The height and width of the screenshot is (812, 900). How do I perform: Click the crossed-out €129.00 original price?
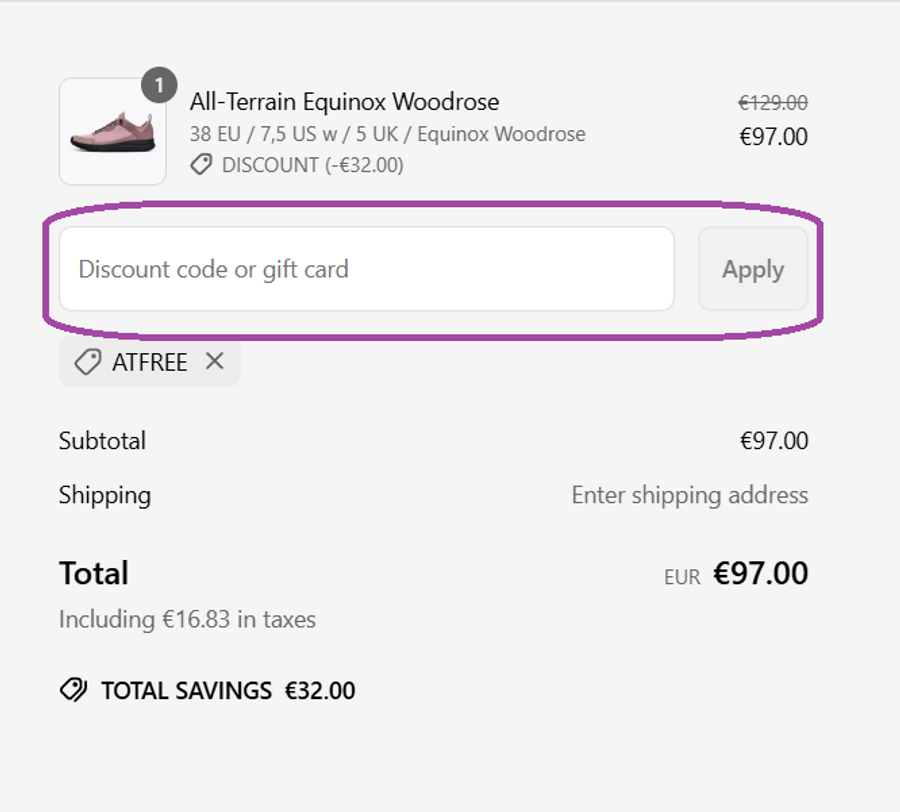[772, 103]
